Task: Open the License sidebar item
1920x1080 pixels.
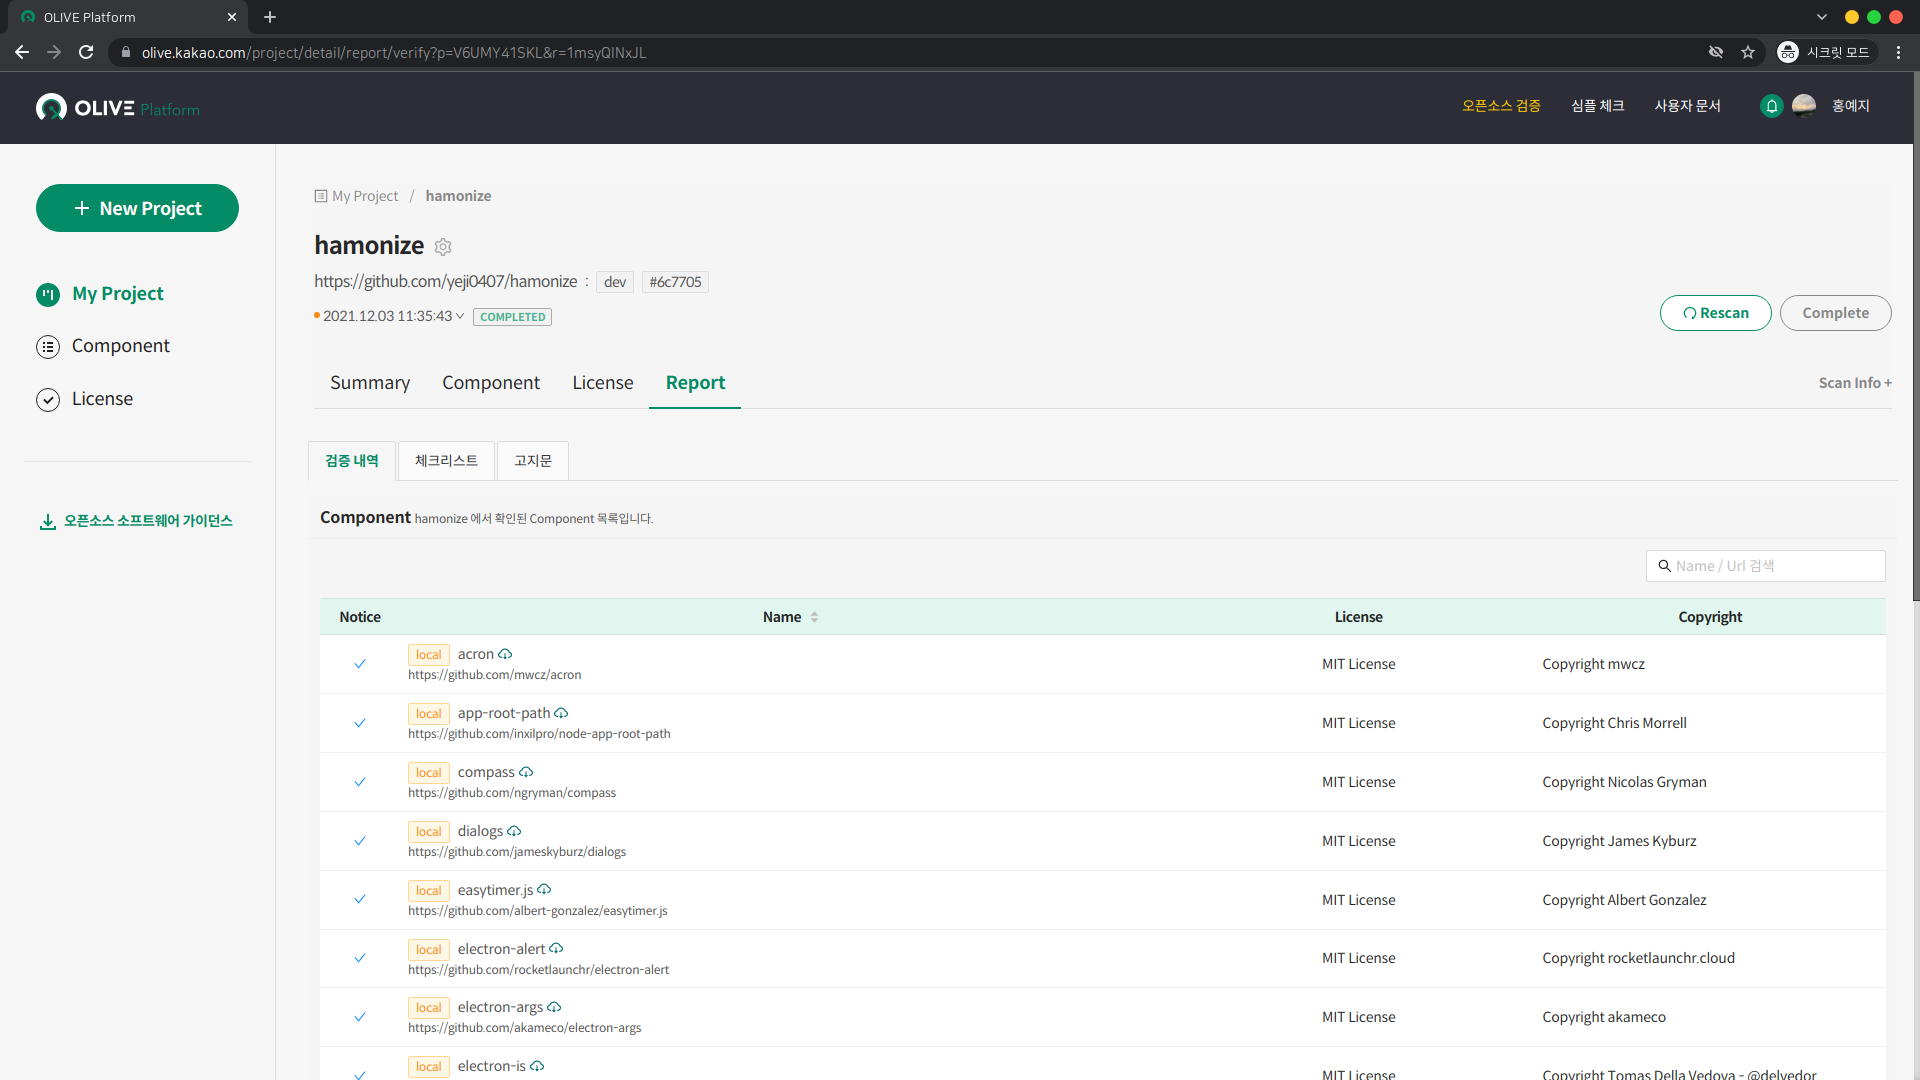Action: coord(102,399)
